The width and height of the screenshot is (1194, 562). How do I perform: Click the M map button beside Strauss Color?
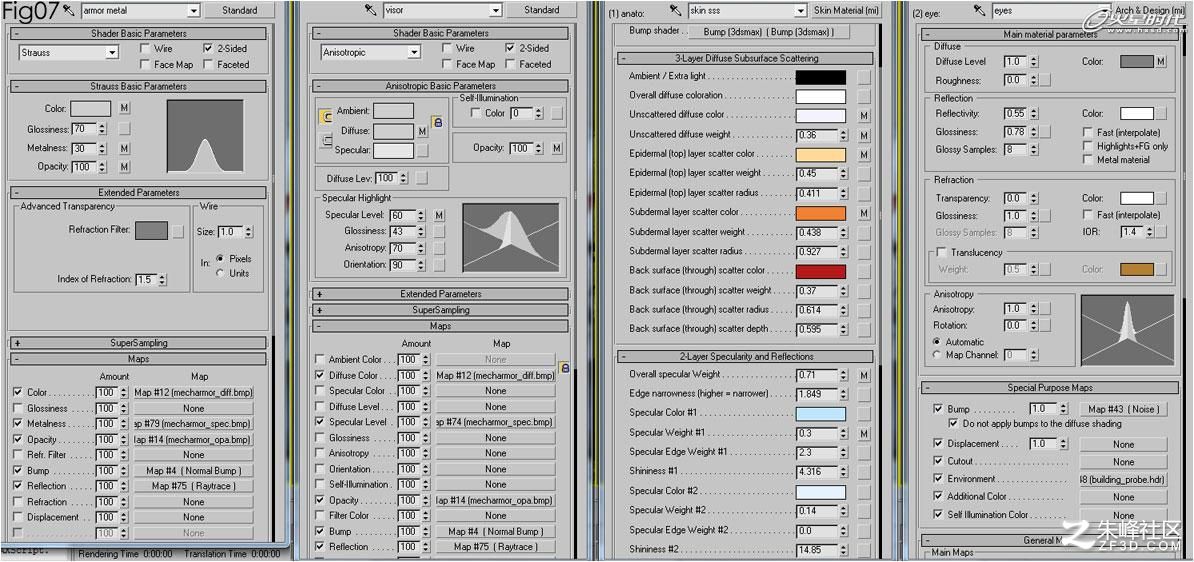coord(125,109)
